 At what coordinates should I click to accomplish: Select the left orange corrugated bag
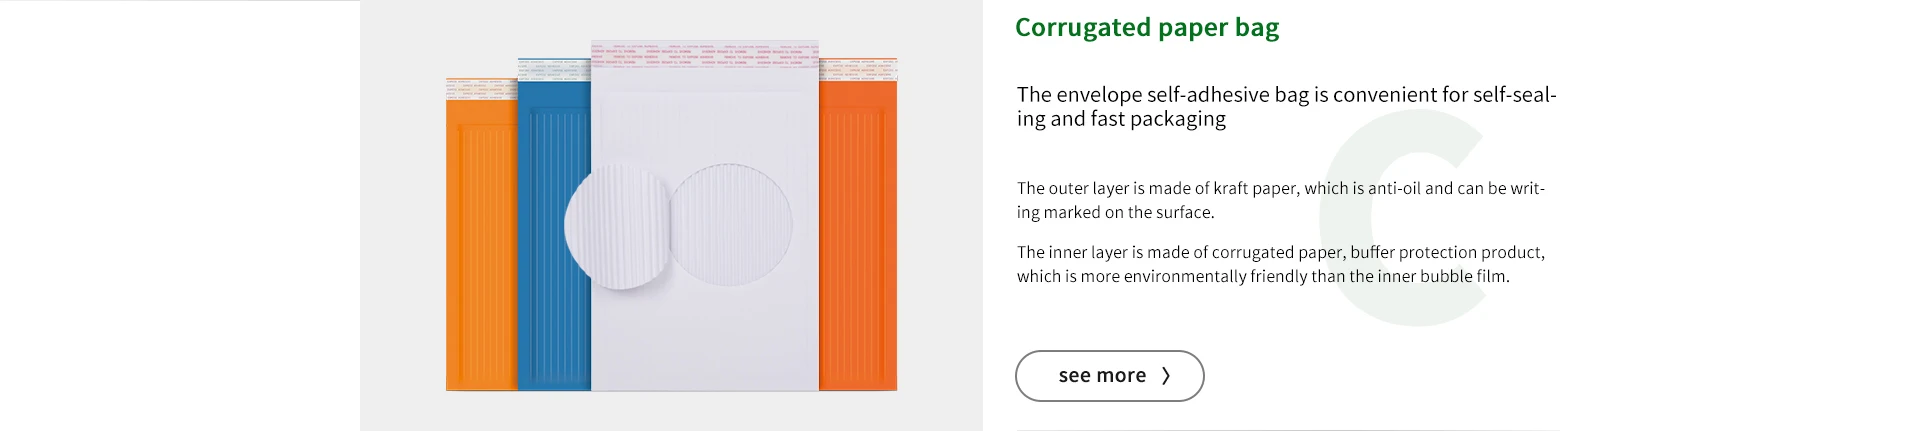coord(481,250)
